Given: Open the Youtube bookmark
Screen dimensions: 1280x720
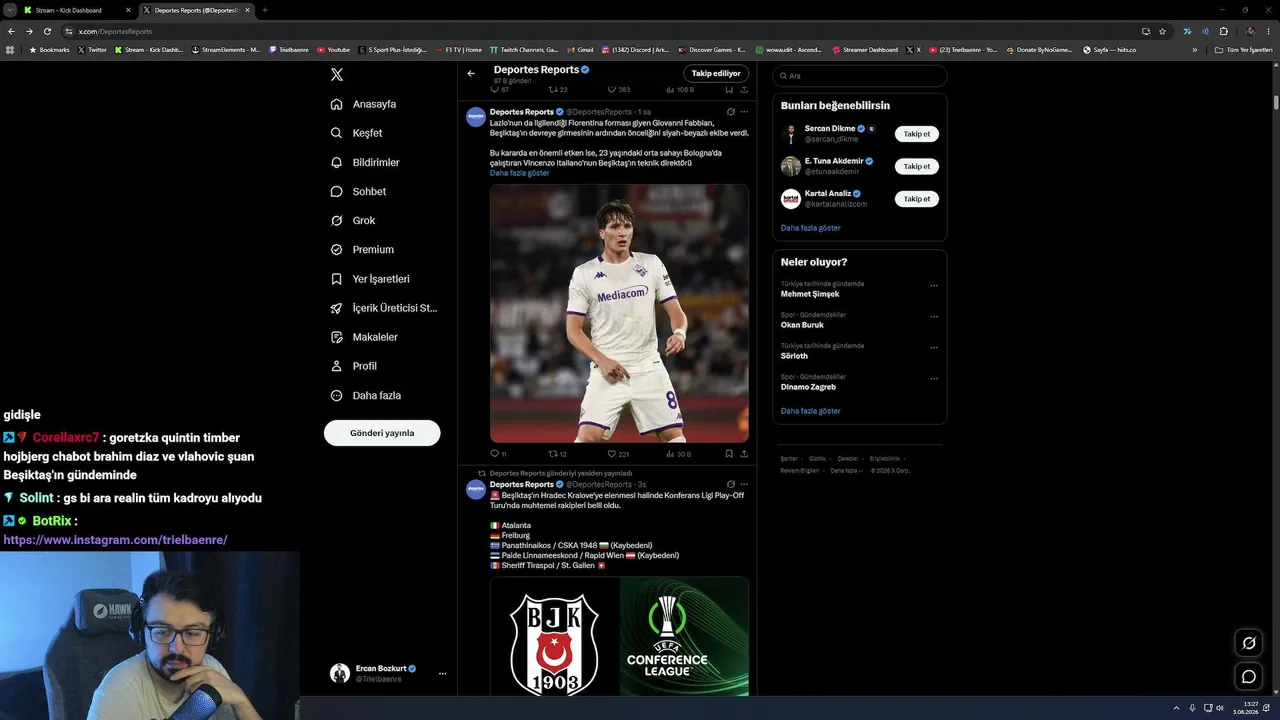Looking at the screenshot, I should tap(334, 49).
